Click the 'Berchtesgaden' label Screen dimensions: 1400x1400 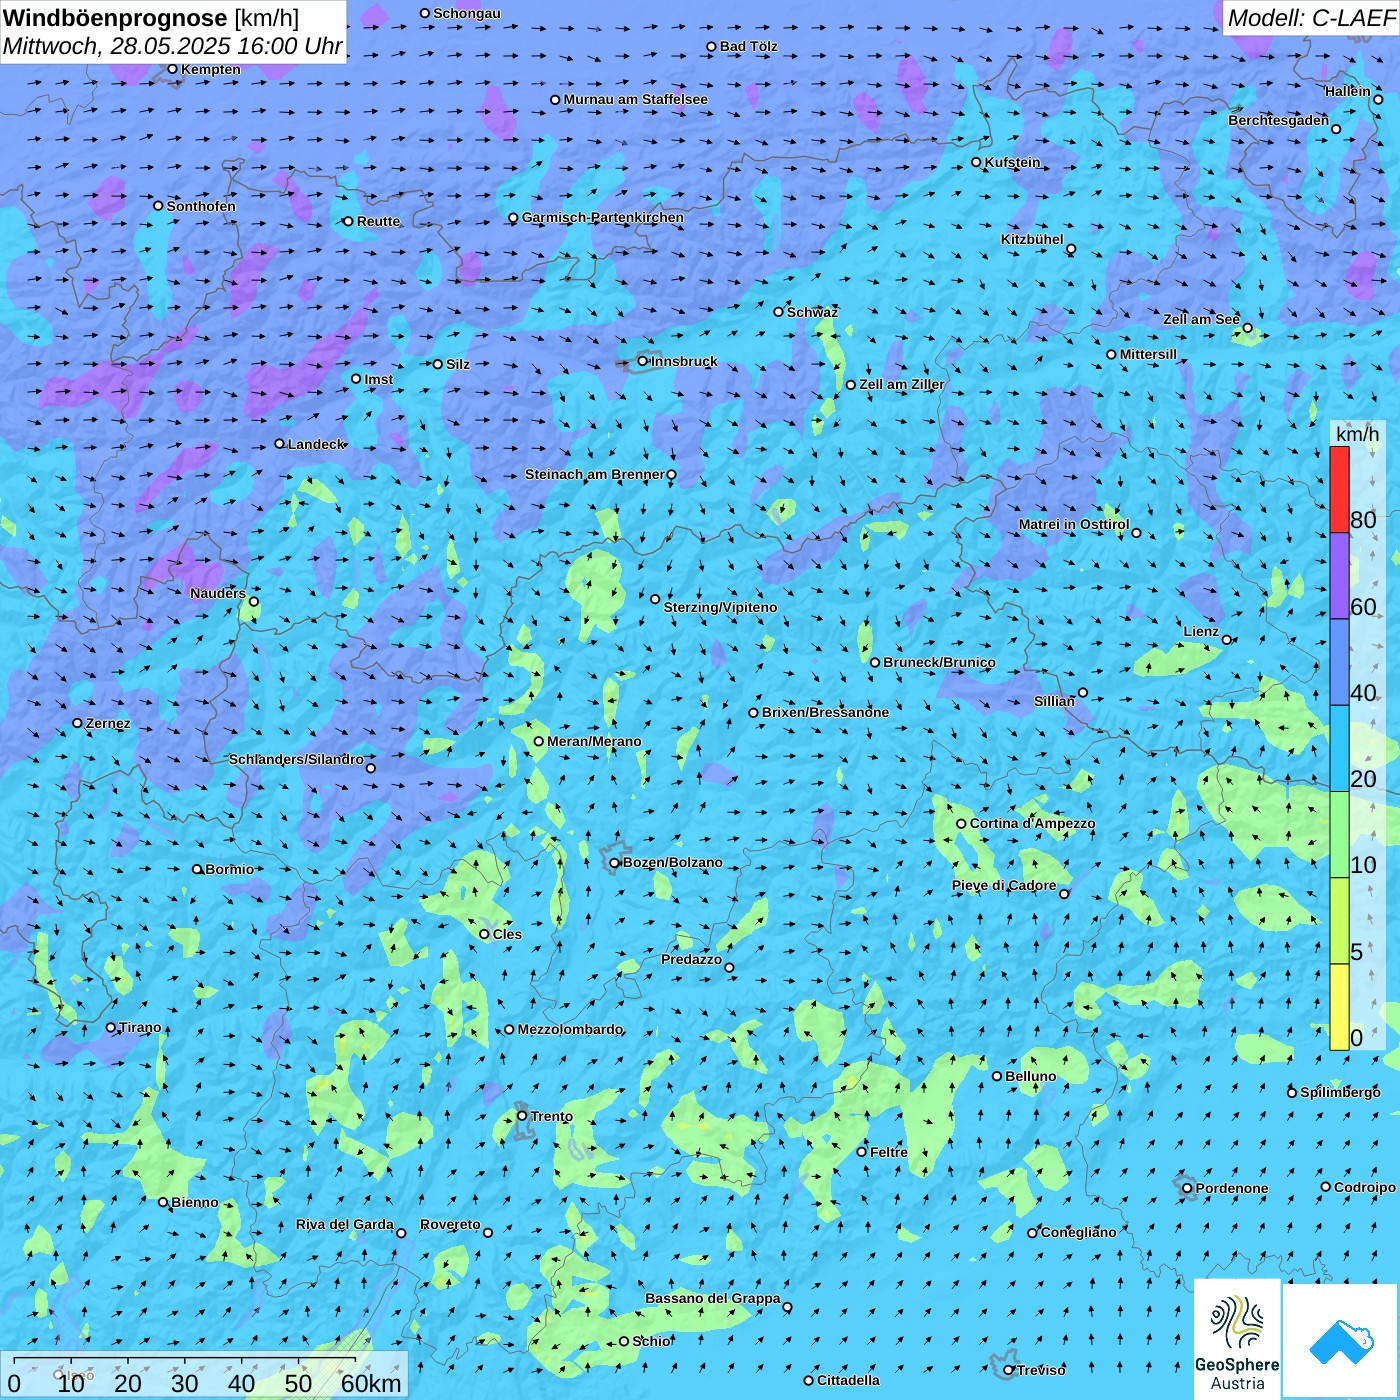pos(1279,120)
